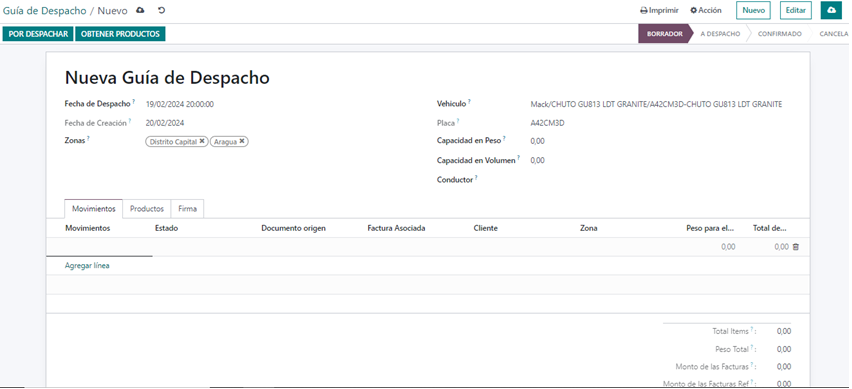Select the A DESPACHO status stage

tap(720, 34)
